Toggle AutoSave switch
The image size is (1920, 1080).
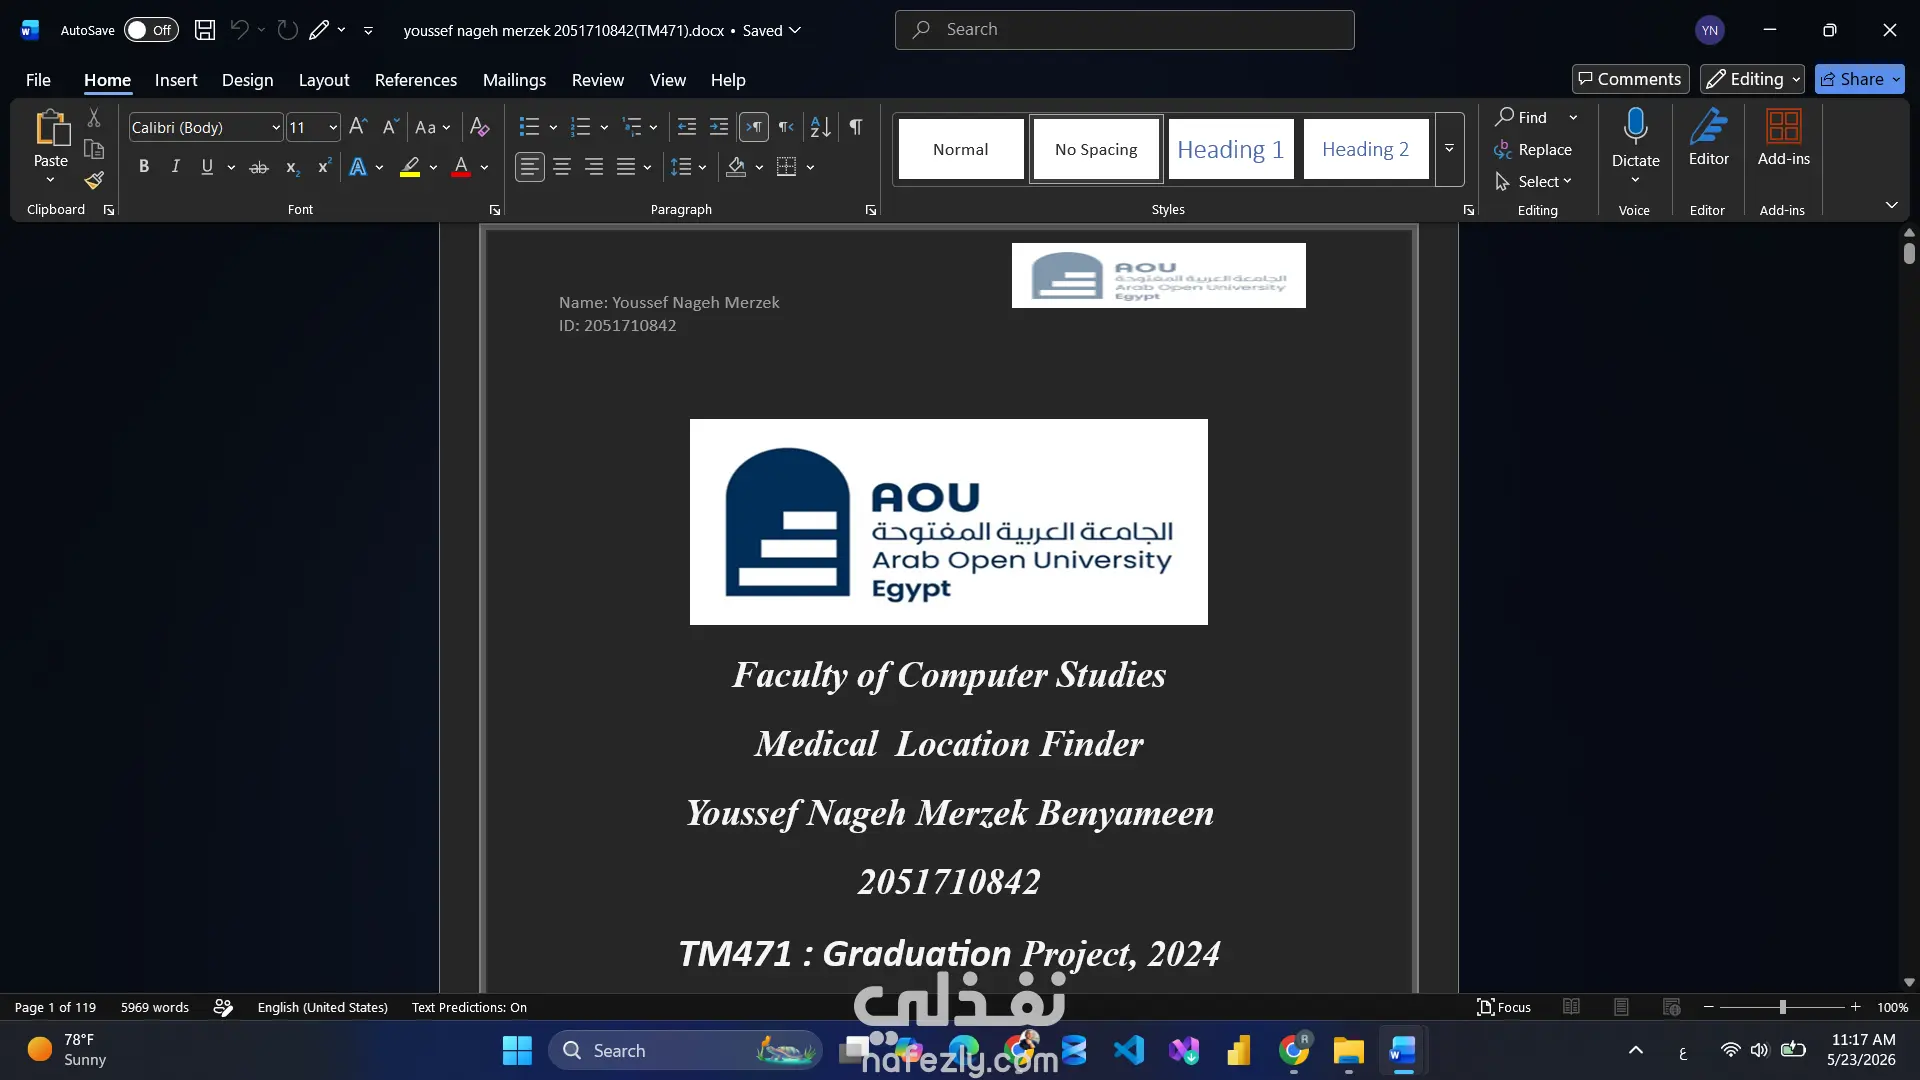151,30
